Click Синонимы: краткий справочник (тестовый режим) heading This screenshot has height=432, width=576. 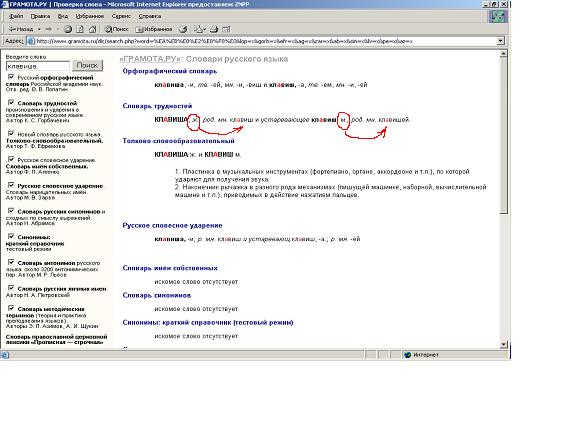tap(208, 323)
